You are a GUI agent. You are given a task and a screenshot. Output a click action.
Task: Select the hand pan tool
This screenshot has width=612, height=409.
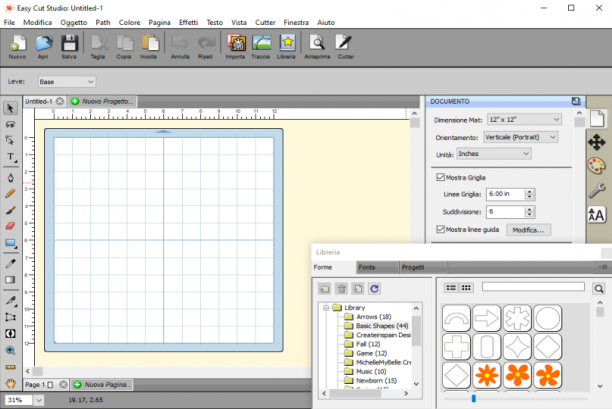point(11,384)
